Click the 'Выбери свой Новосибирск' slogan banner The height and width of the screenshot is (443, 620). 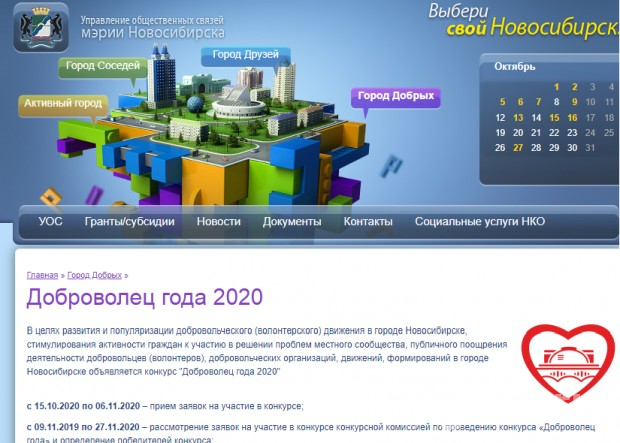[522, 19]
